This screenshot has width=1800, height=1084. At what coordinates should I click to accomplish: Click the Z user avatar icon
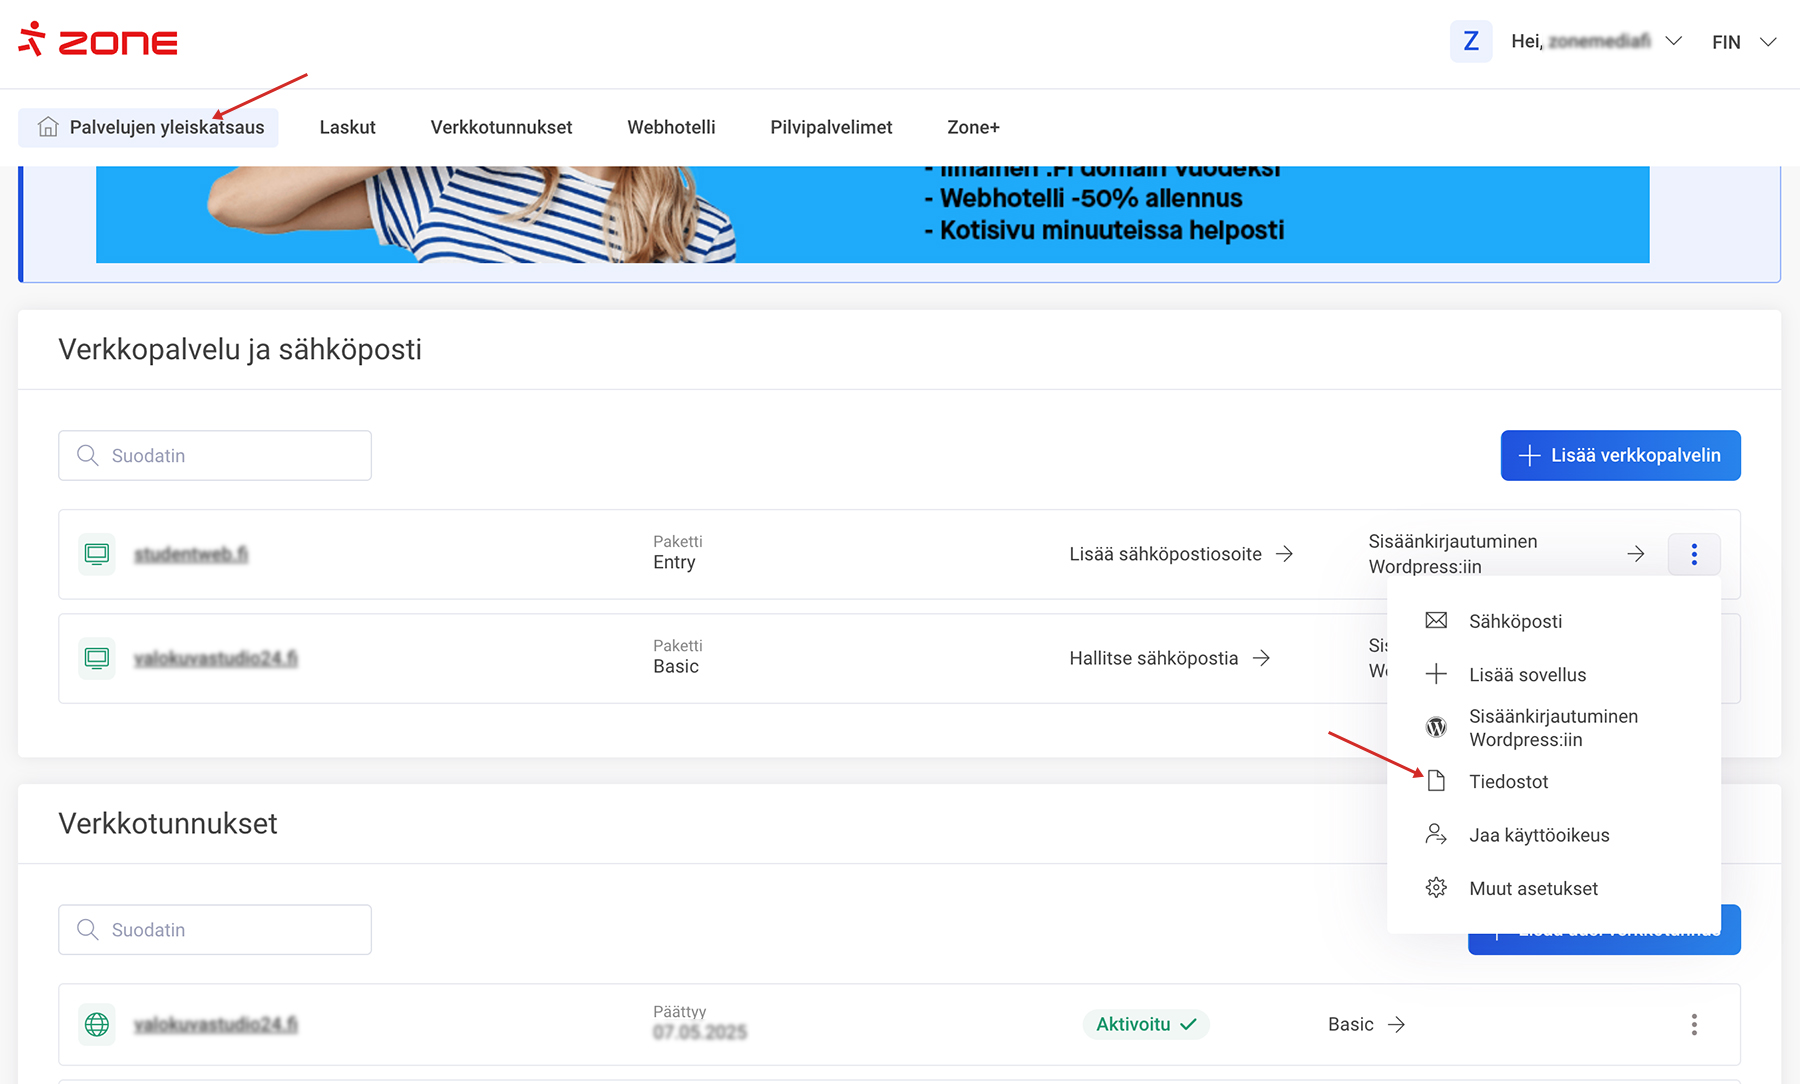pyautogui.click(x=1470, y=41)
